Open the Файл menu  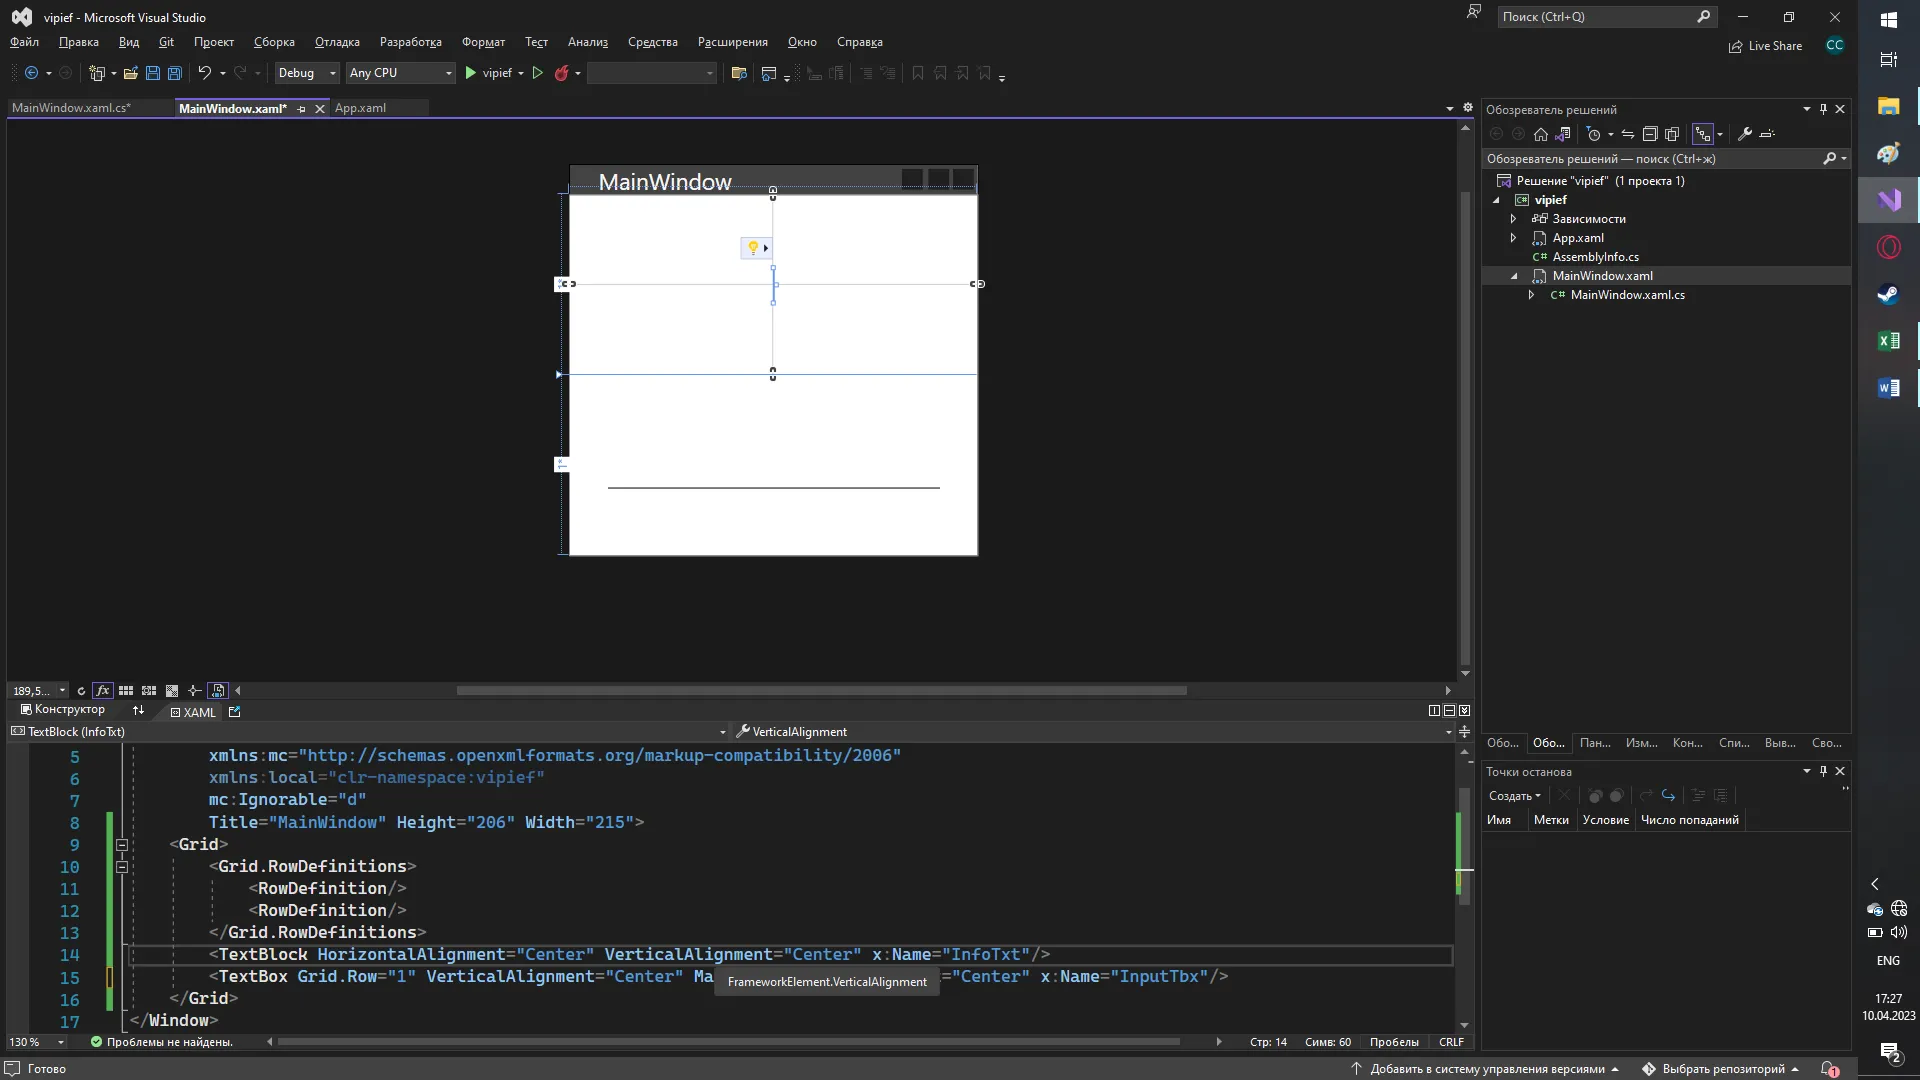(x=24, y=42)
